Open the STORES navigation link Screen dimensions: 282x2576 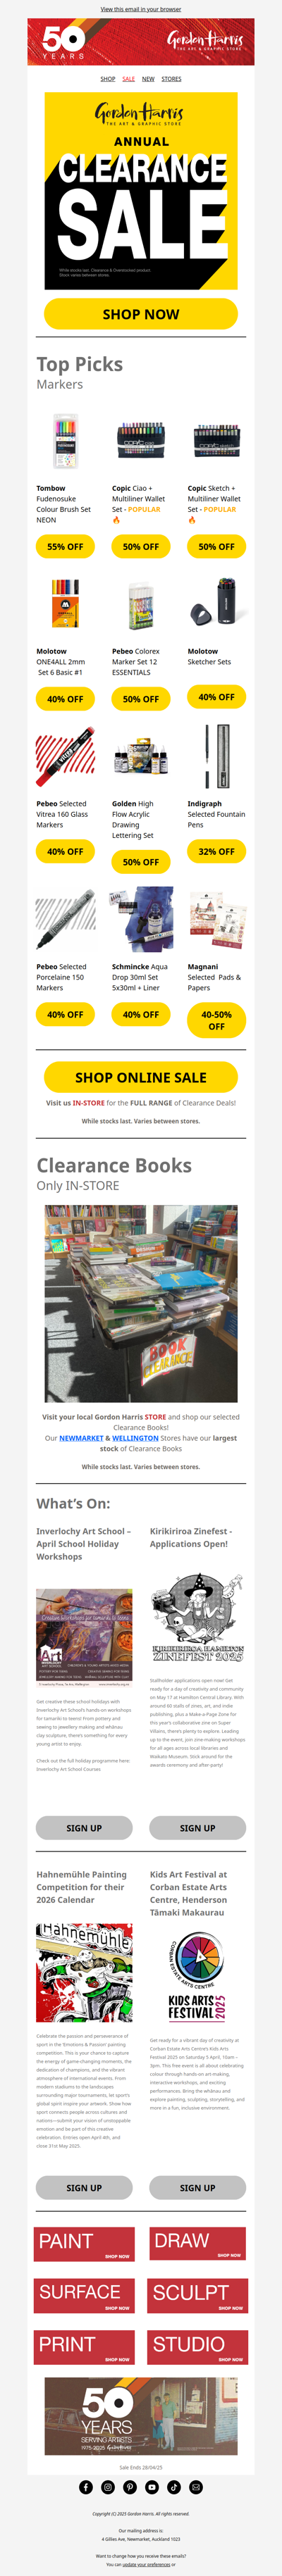pos(172,79)
